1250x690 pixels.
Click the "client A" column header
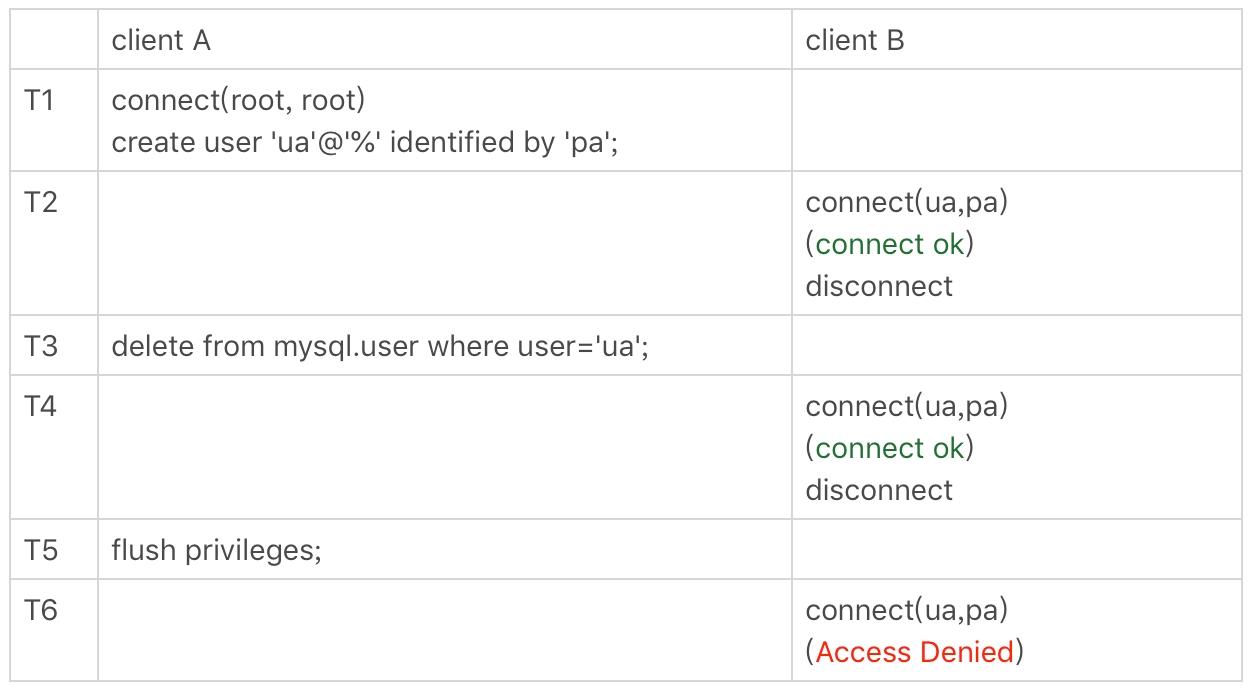tap(161, 41)
